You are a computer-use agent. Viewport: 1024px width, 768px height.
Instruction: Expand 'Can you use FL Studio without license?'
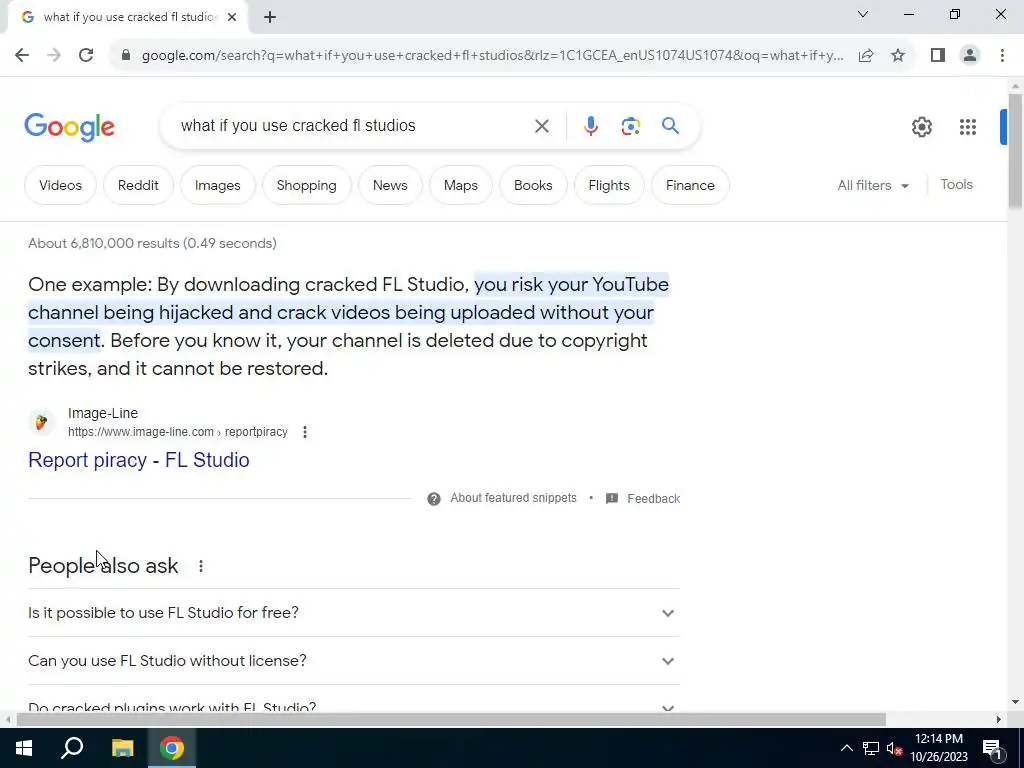(354, 661)
